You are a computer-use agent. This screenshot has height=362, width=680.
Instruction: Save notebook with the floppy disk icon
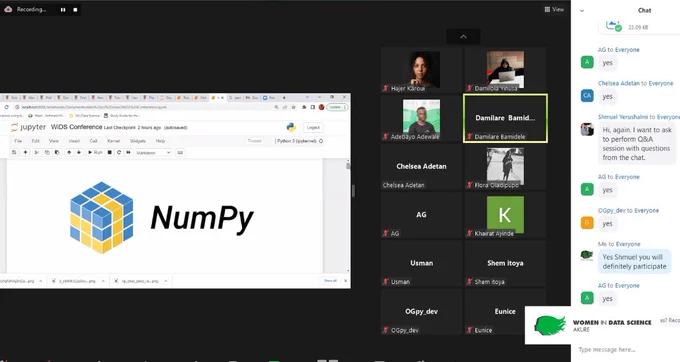click(14, 153)
